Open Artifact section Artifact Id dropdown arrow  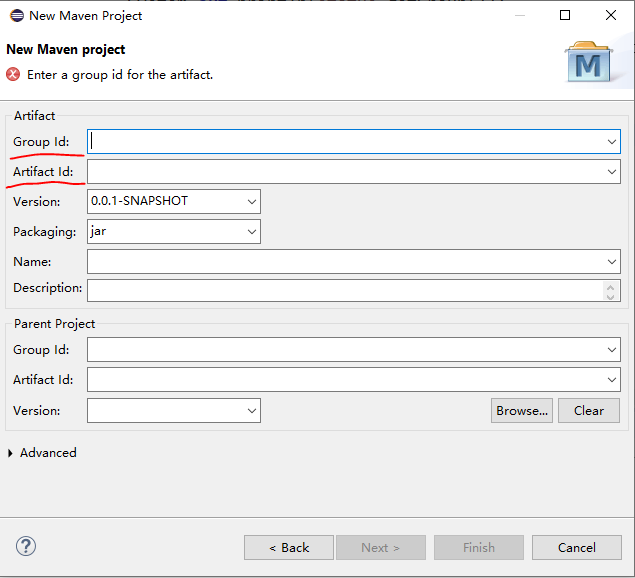click(x=612, y=172)
